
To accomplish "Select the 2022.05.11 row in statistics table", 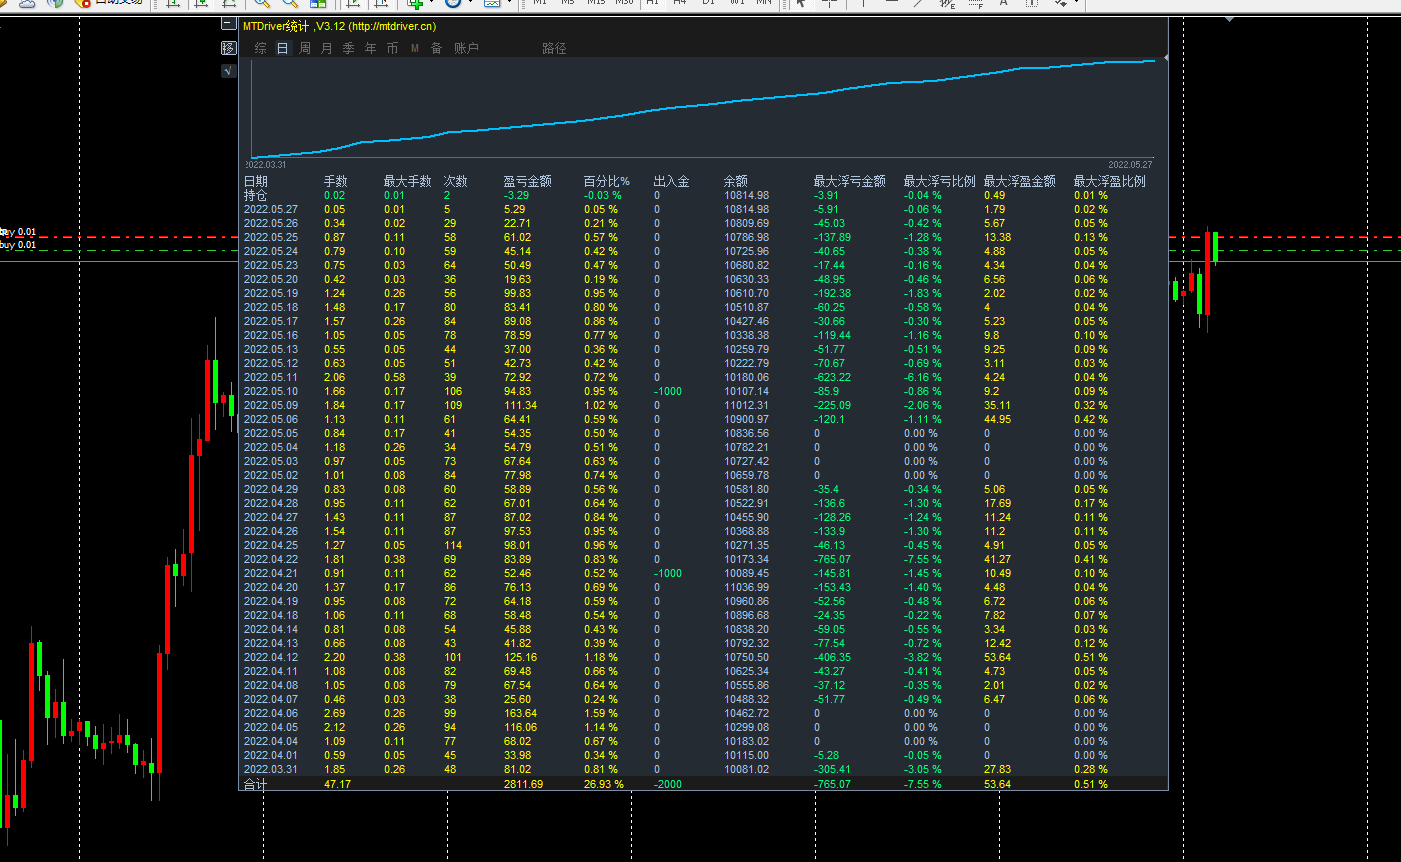I will click(x=271, y=378).
